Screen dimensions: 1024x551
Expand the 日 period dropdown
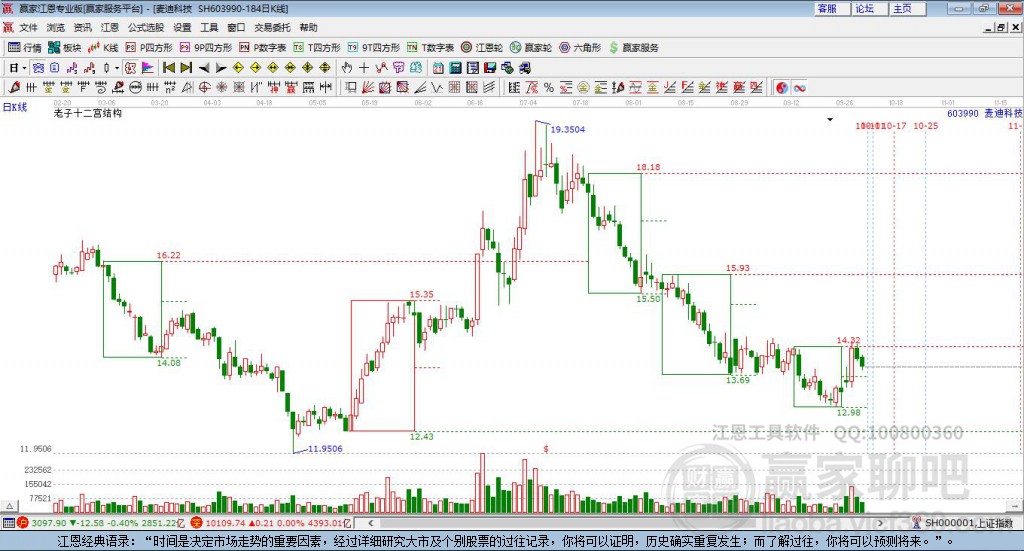pyautogui.click(x=25, y=68)
